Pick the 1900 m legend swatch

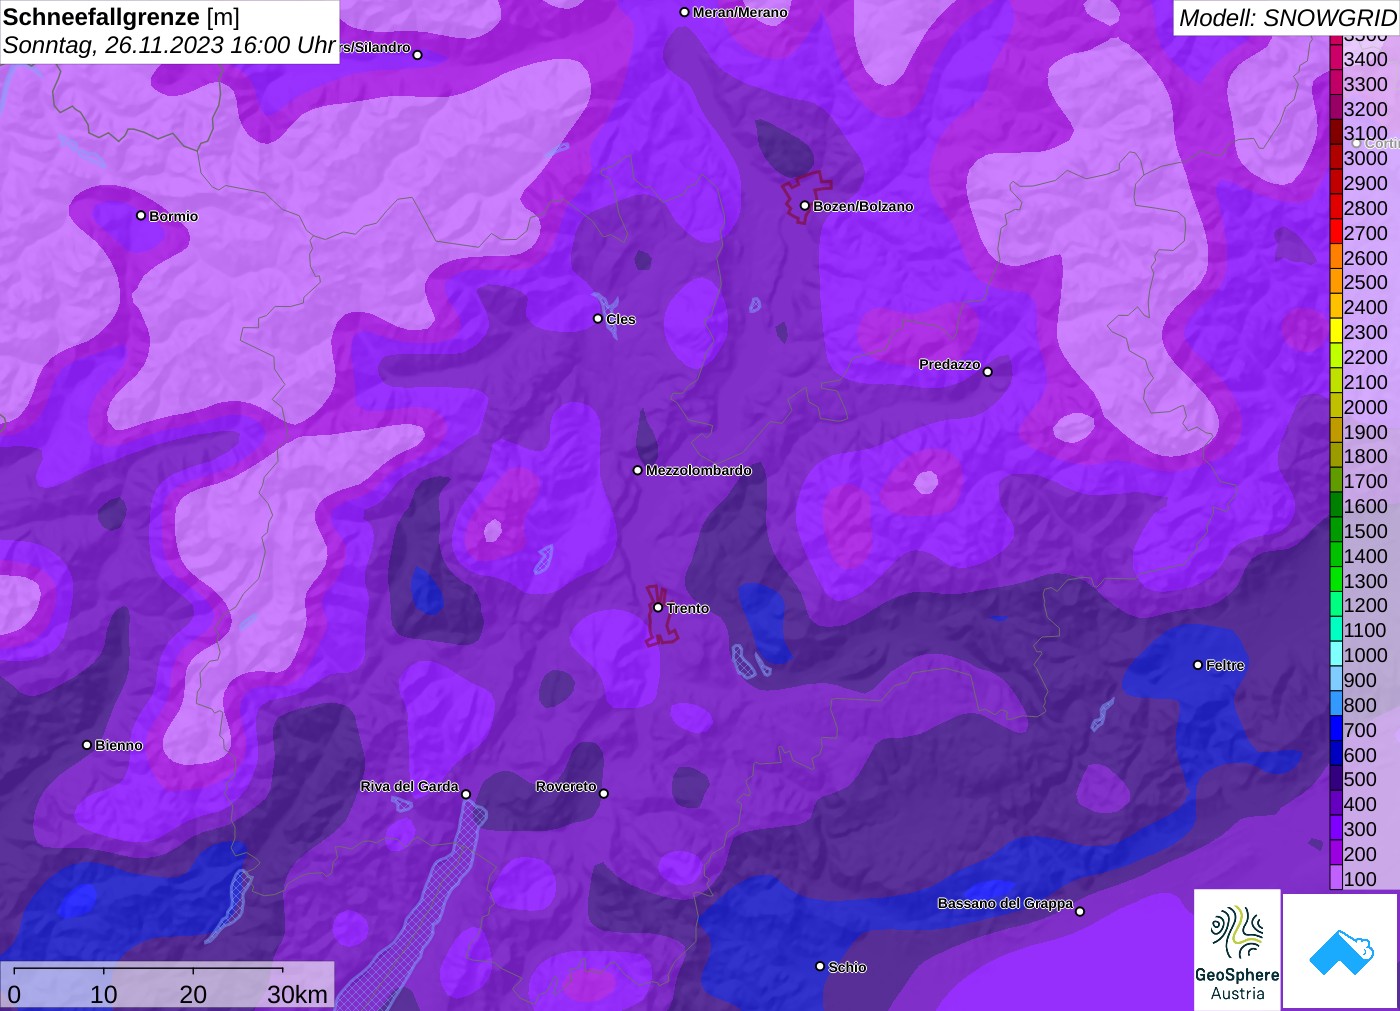1335,431
